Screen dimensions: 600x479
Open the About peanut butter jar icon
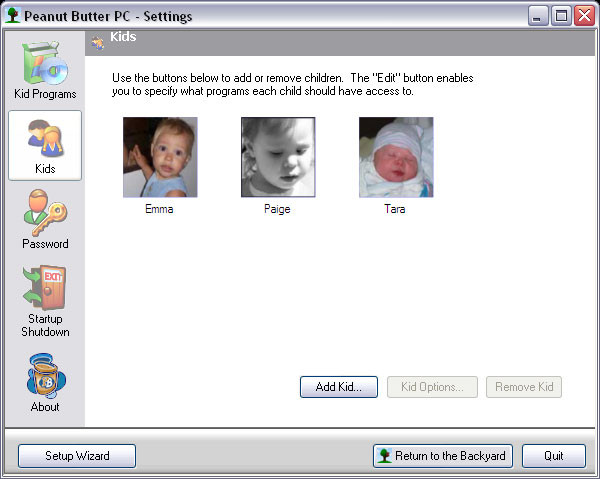point(46,376)
